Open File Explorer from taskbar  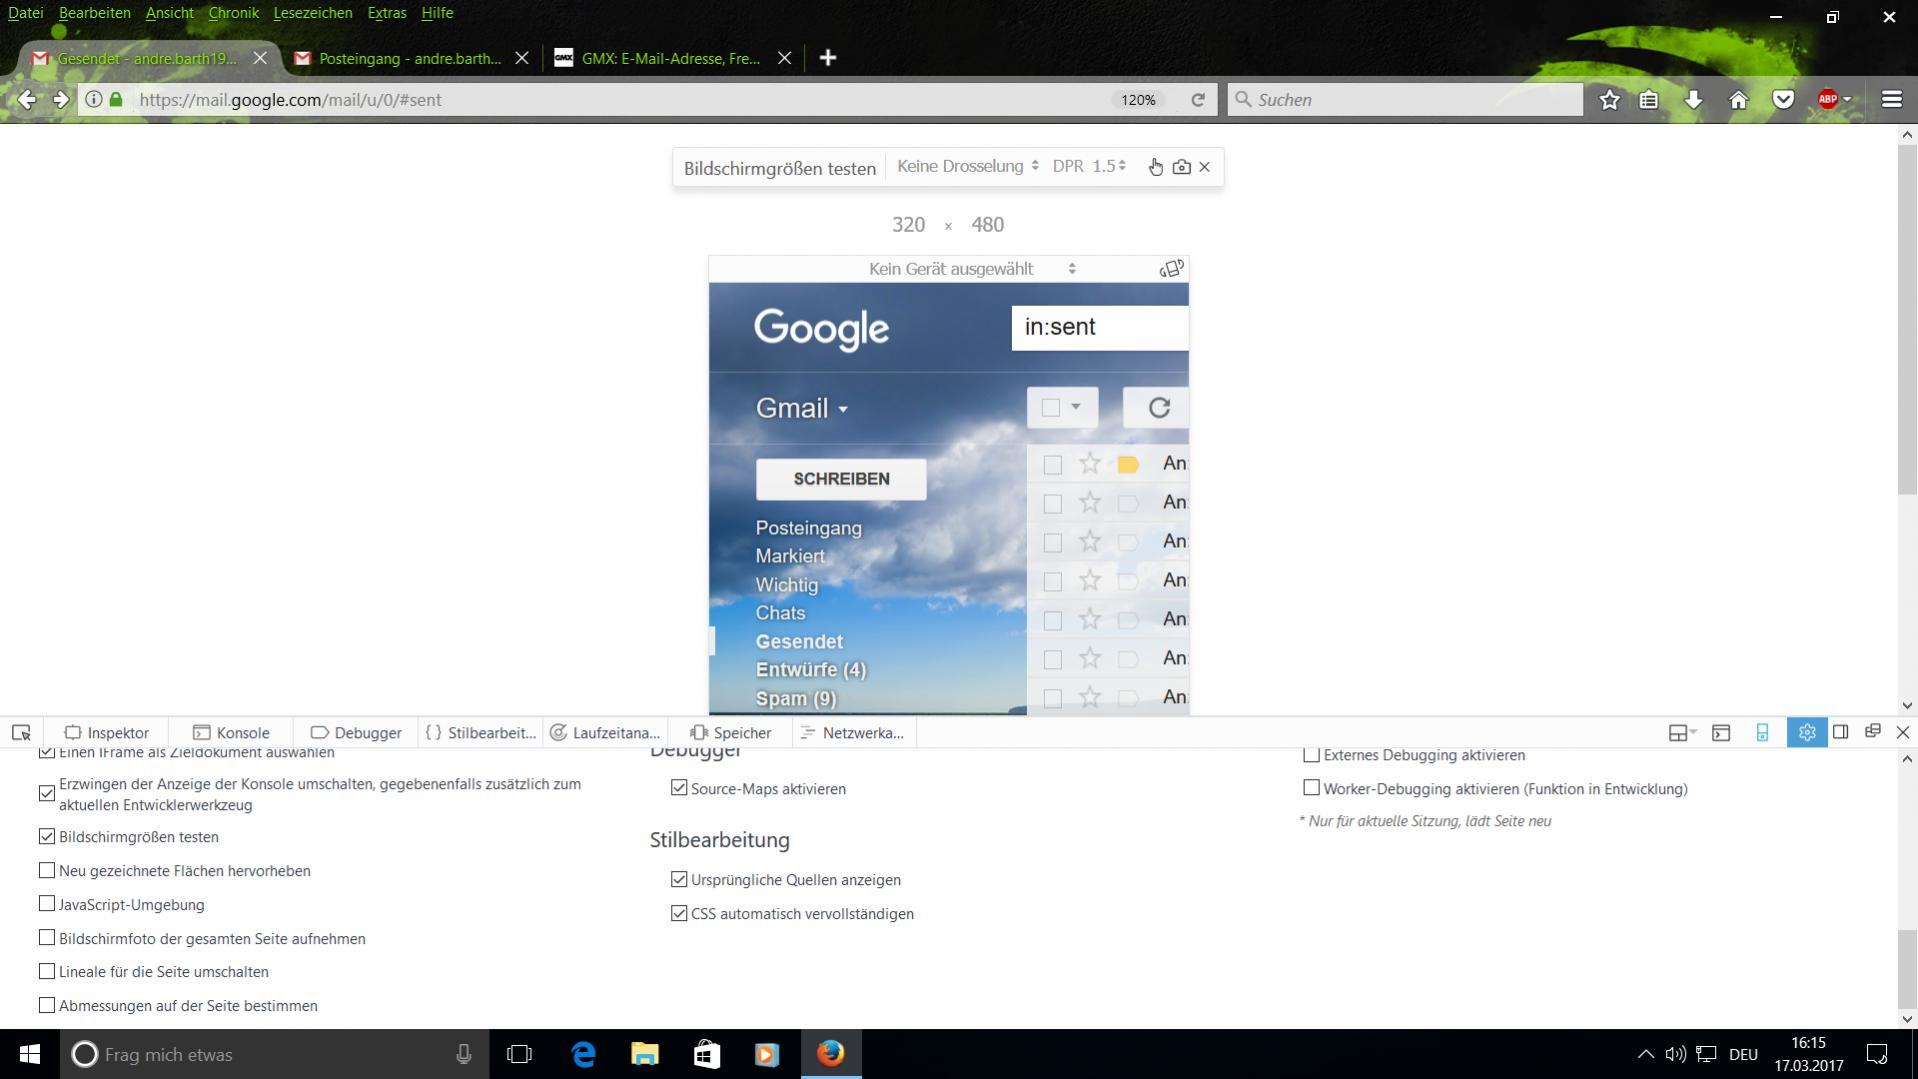(645, 1054)
